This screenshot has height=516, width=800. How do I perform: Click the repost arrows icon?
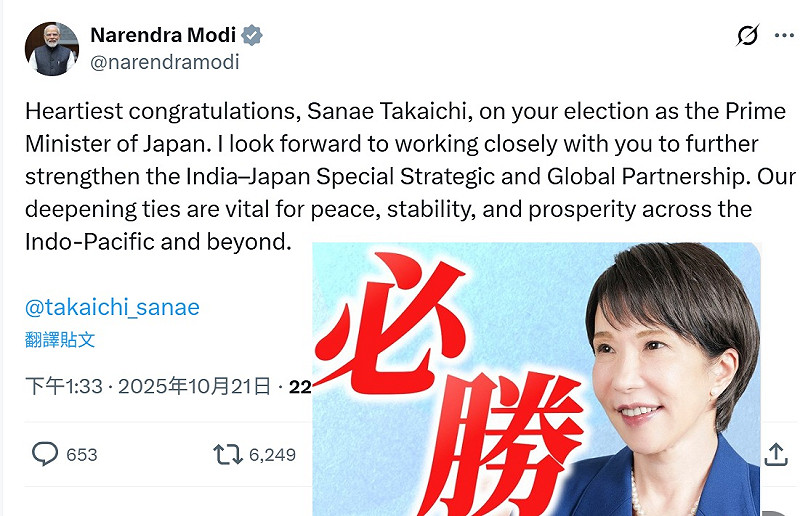(x=227, y=454)
